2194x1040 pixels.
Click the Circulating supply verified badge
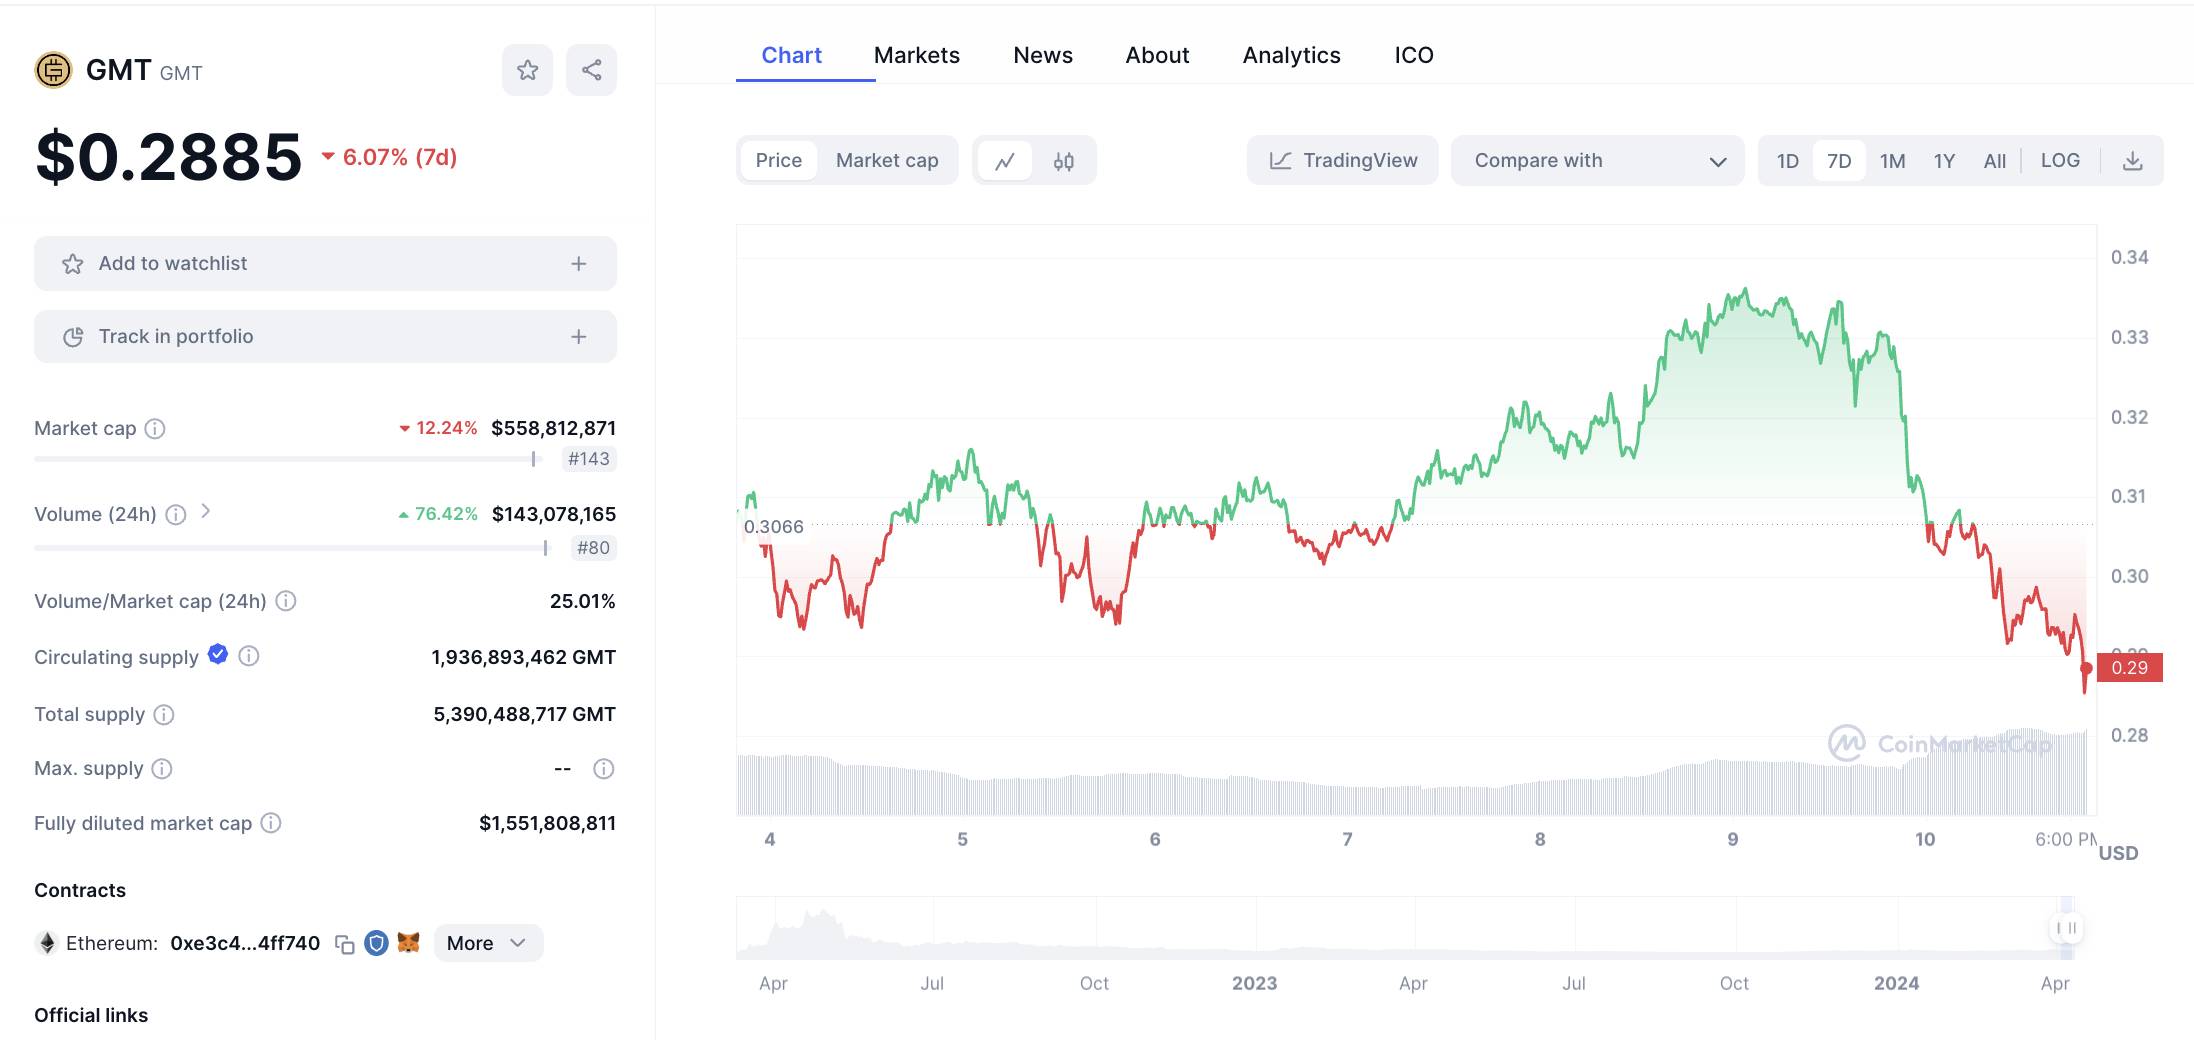[218, 655]
